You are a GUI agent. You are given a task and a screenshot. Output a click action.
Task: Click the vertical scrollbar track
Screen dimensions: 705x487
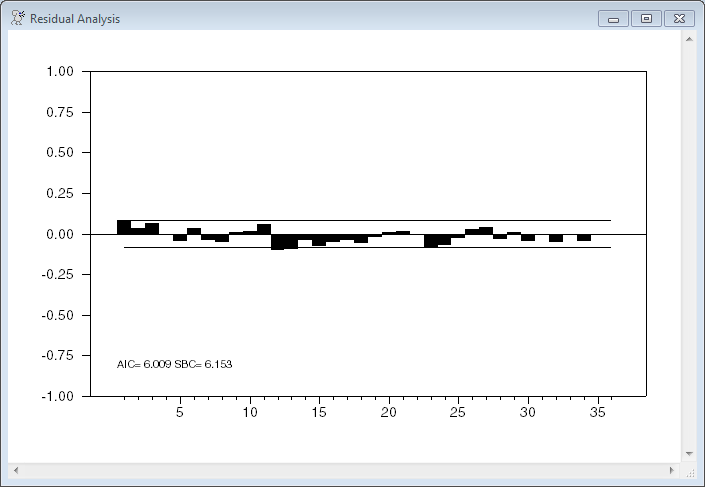[x=688, y=250]
